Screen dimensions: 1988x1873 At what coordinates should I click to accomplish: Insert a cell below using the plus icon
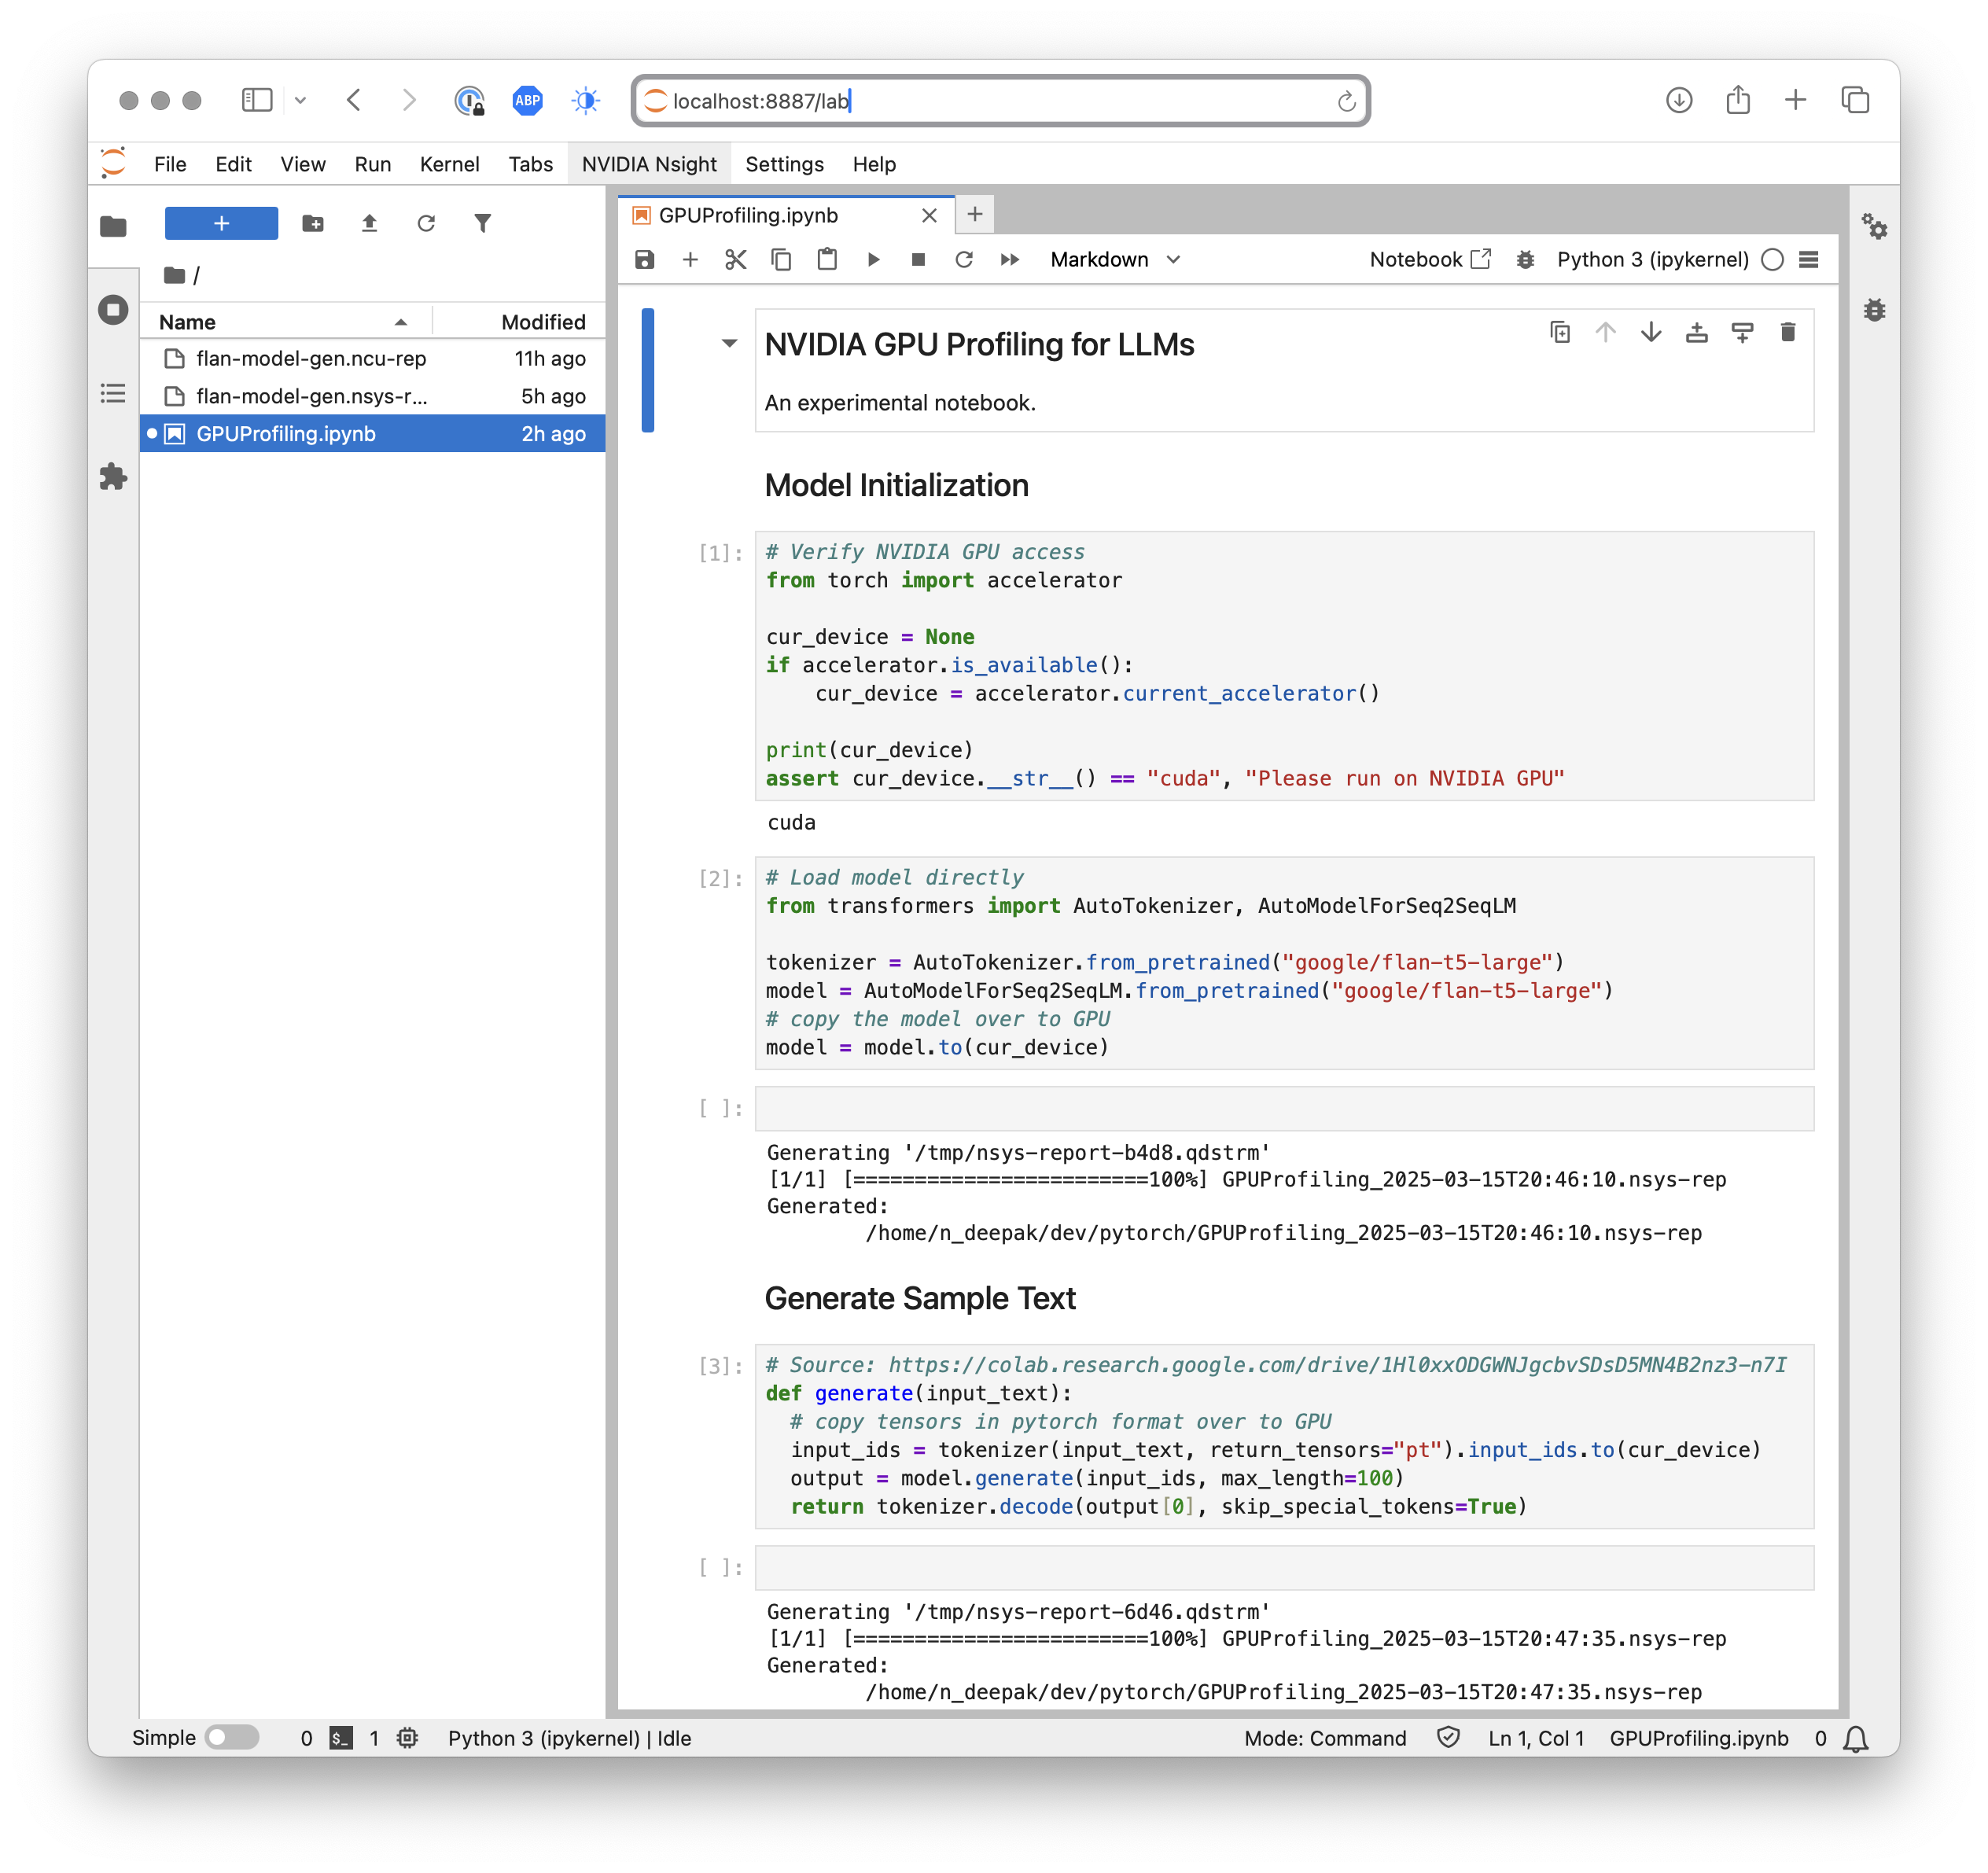[x=690, y=260]
